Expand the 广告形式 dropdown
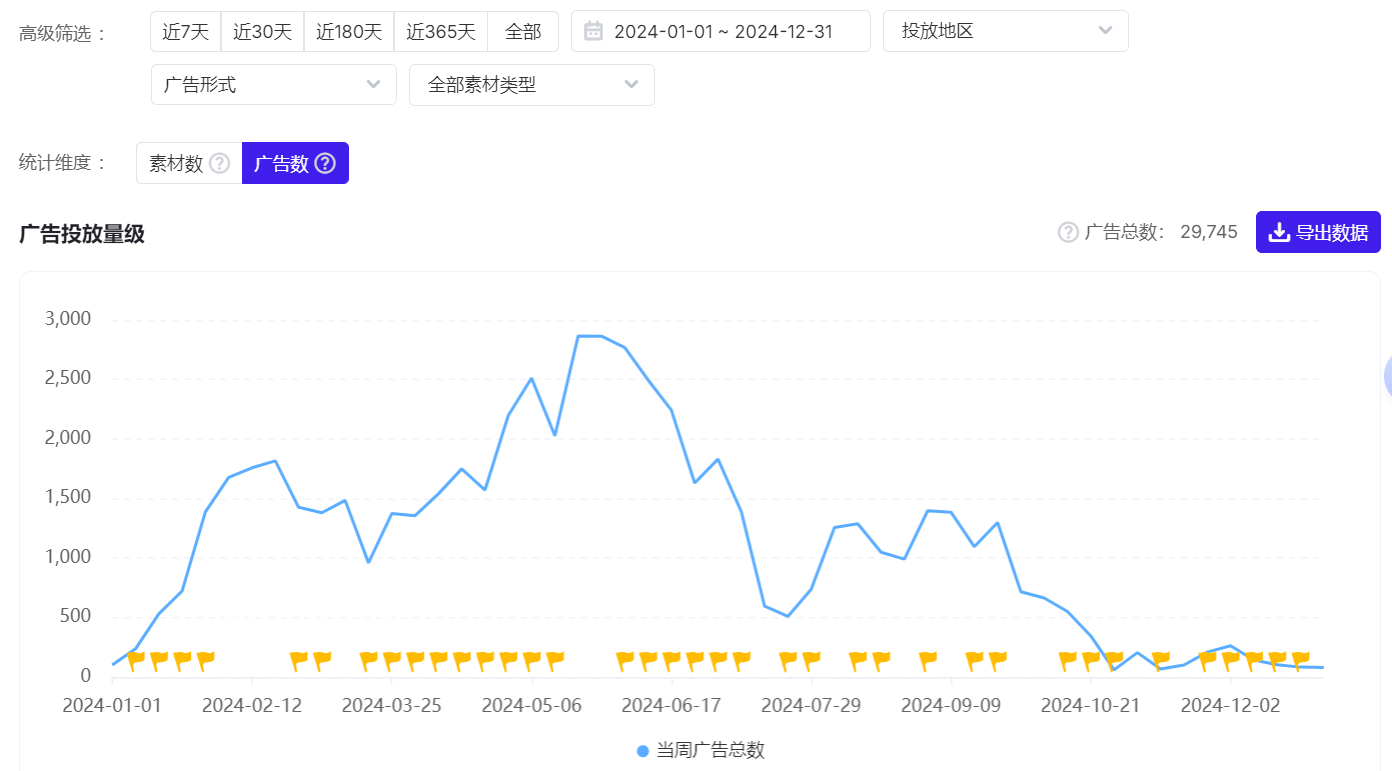 273,85
